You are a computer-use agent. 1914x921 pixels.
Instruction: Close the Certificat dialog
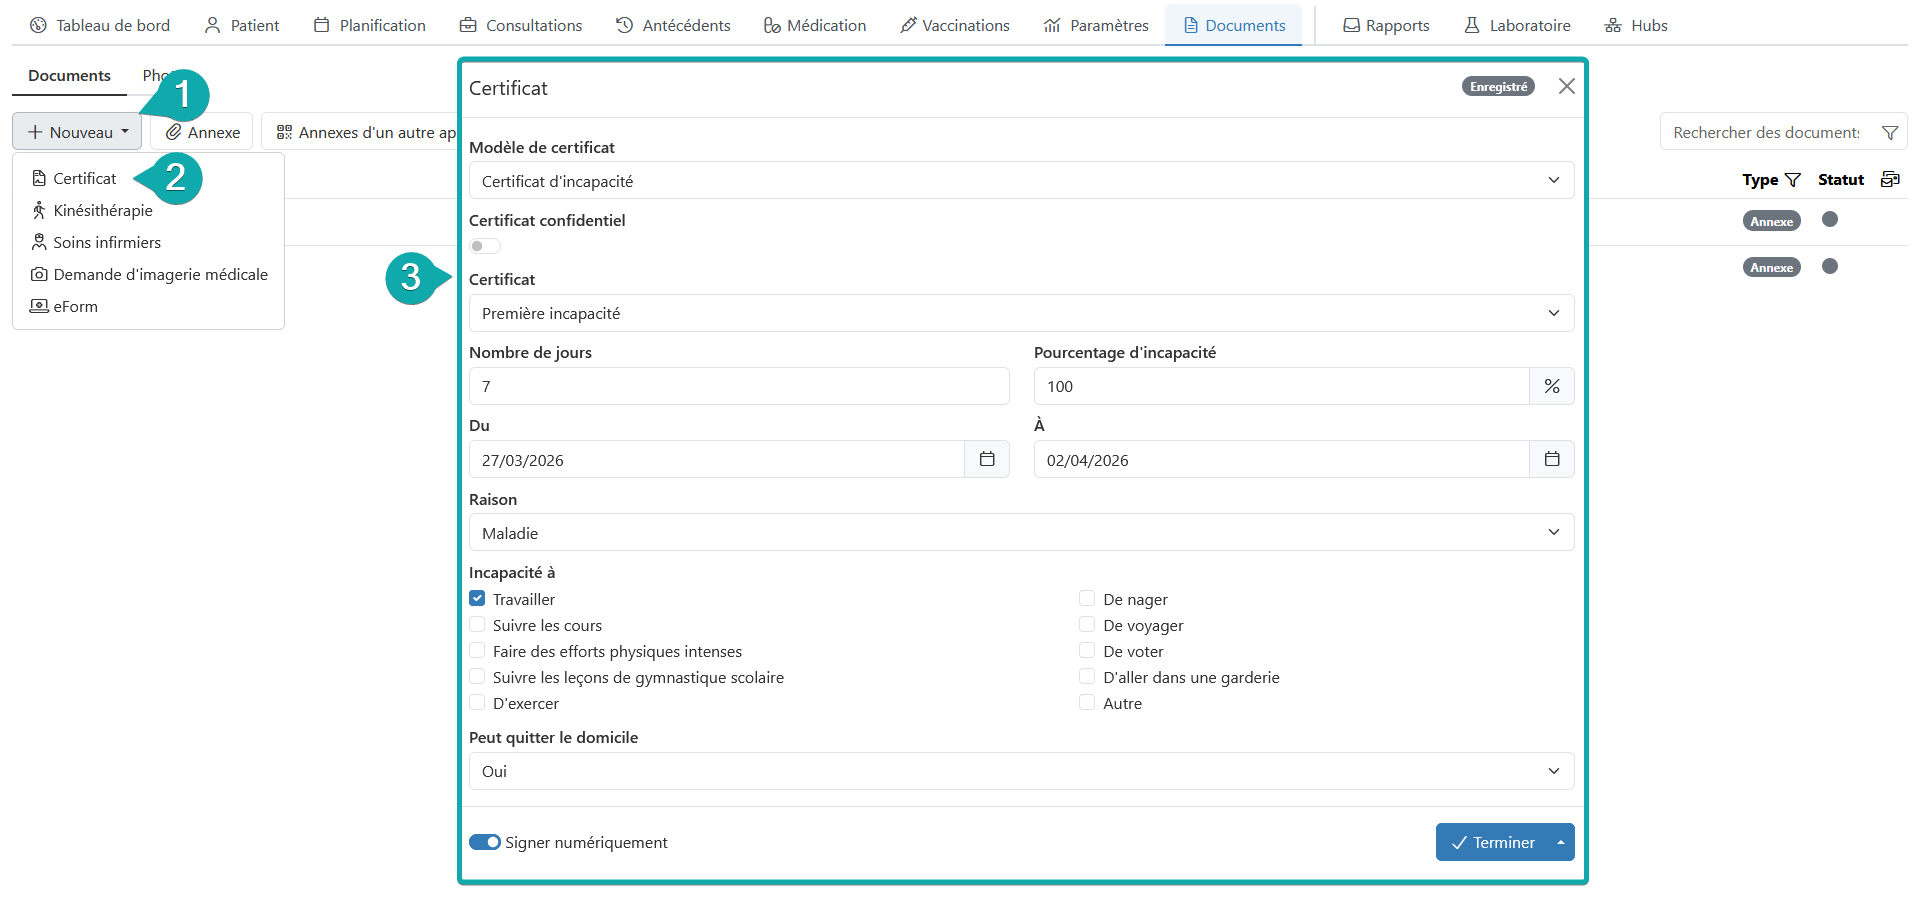tap(1566, 86)
